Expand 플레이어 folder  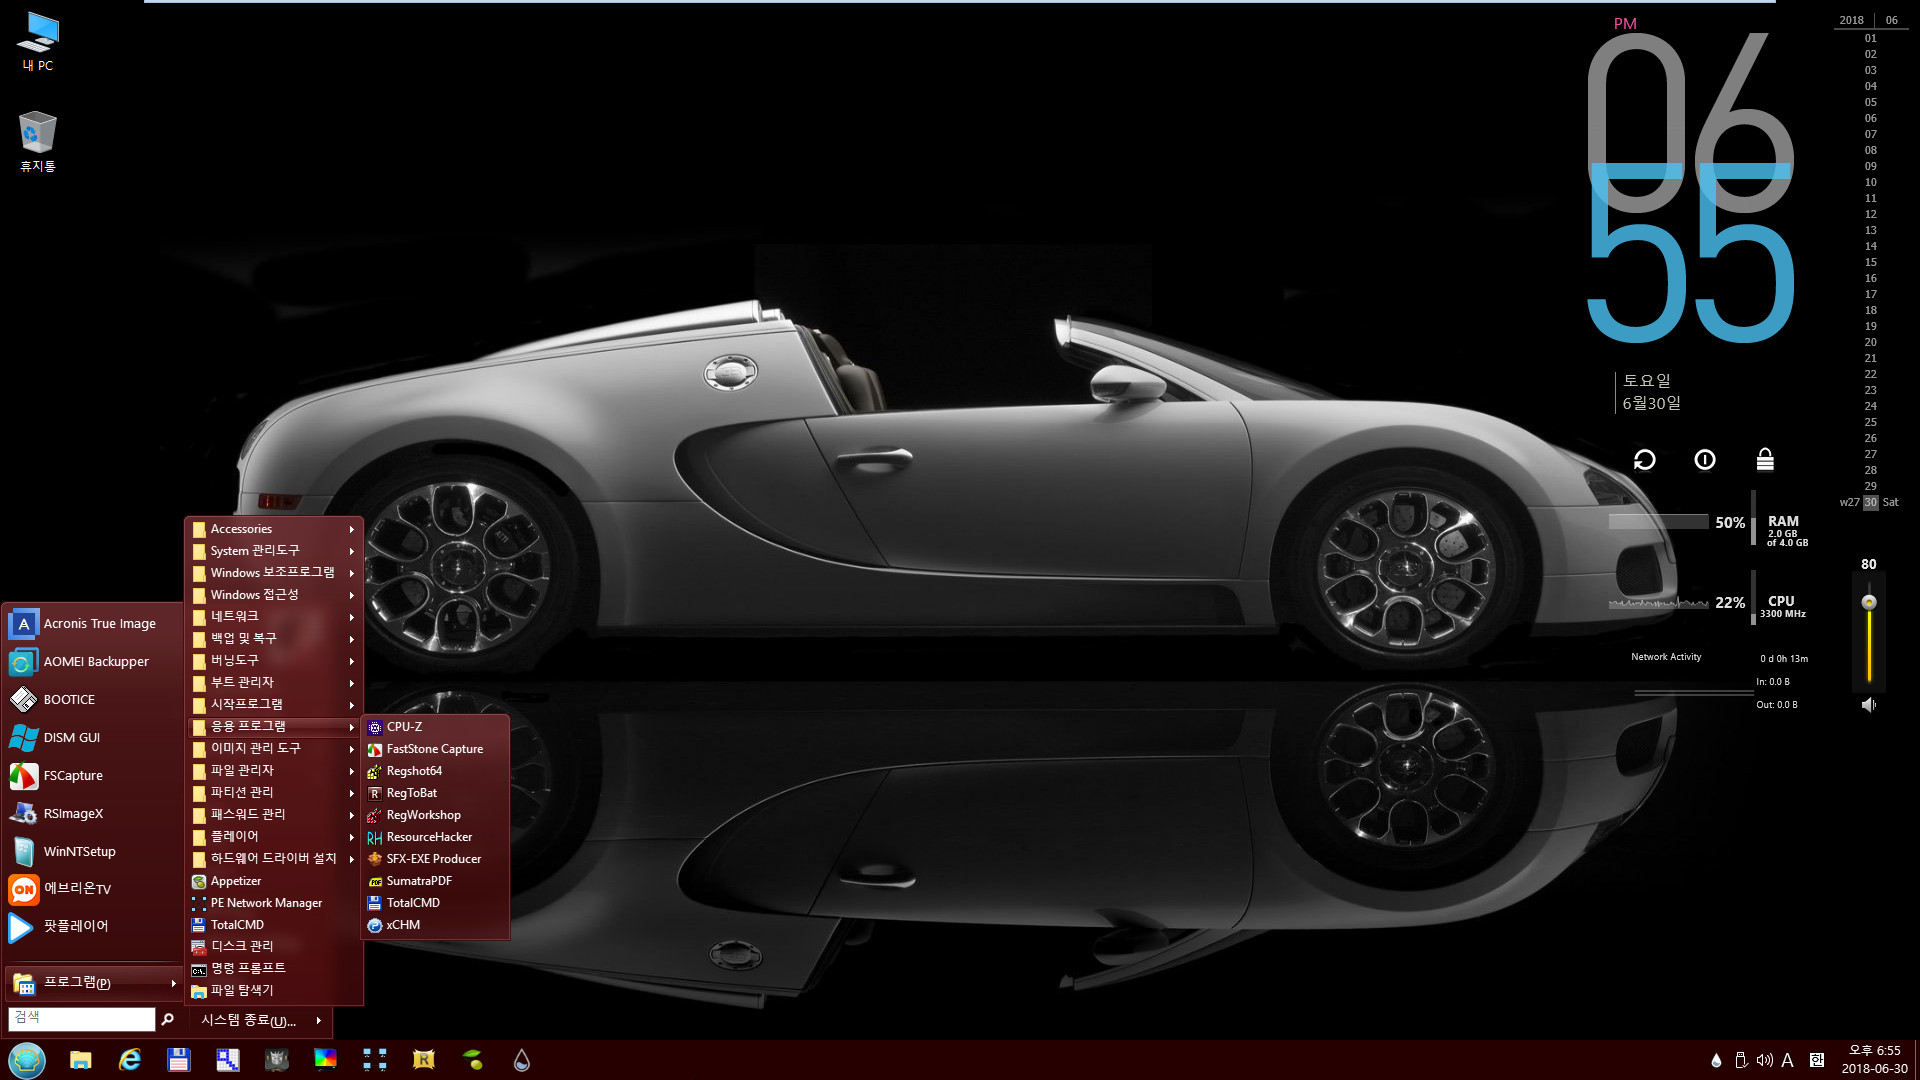[x=274, y=837]
